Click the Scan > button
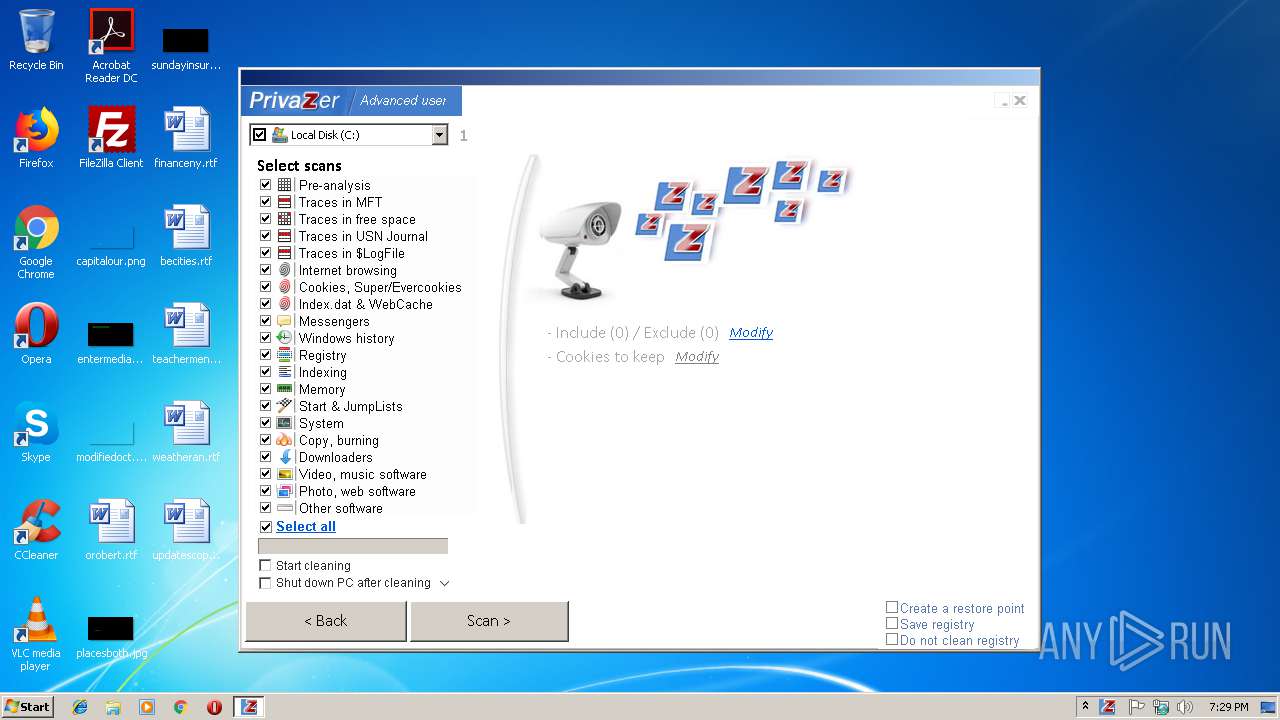The height and width of the screenshot is (720, 1280). 489,621
